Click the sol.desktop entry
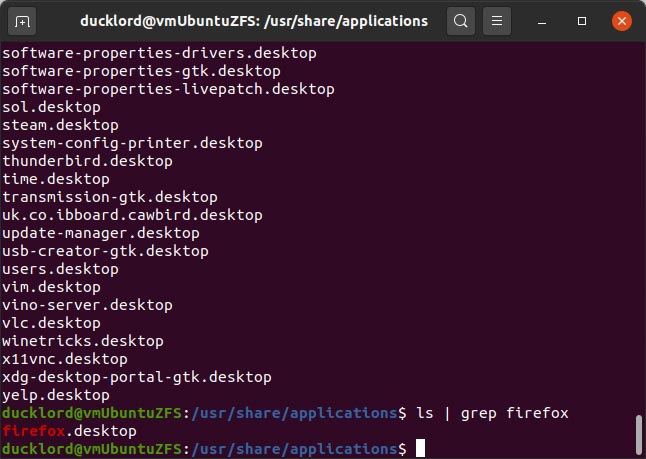The width and height of the screenshot is (646, 459). coord(51,107)
